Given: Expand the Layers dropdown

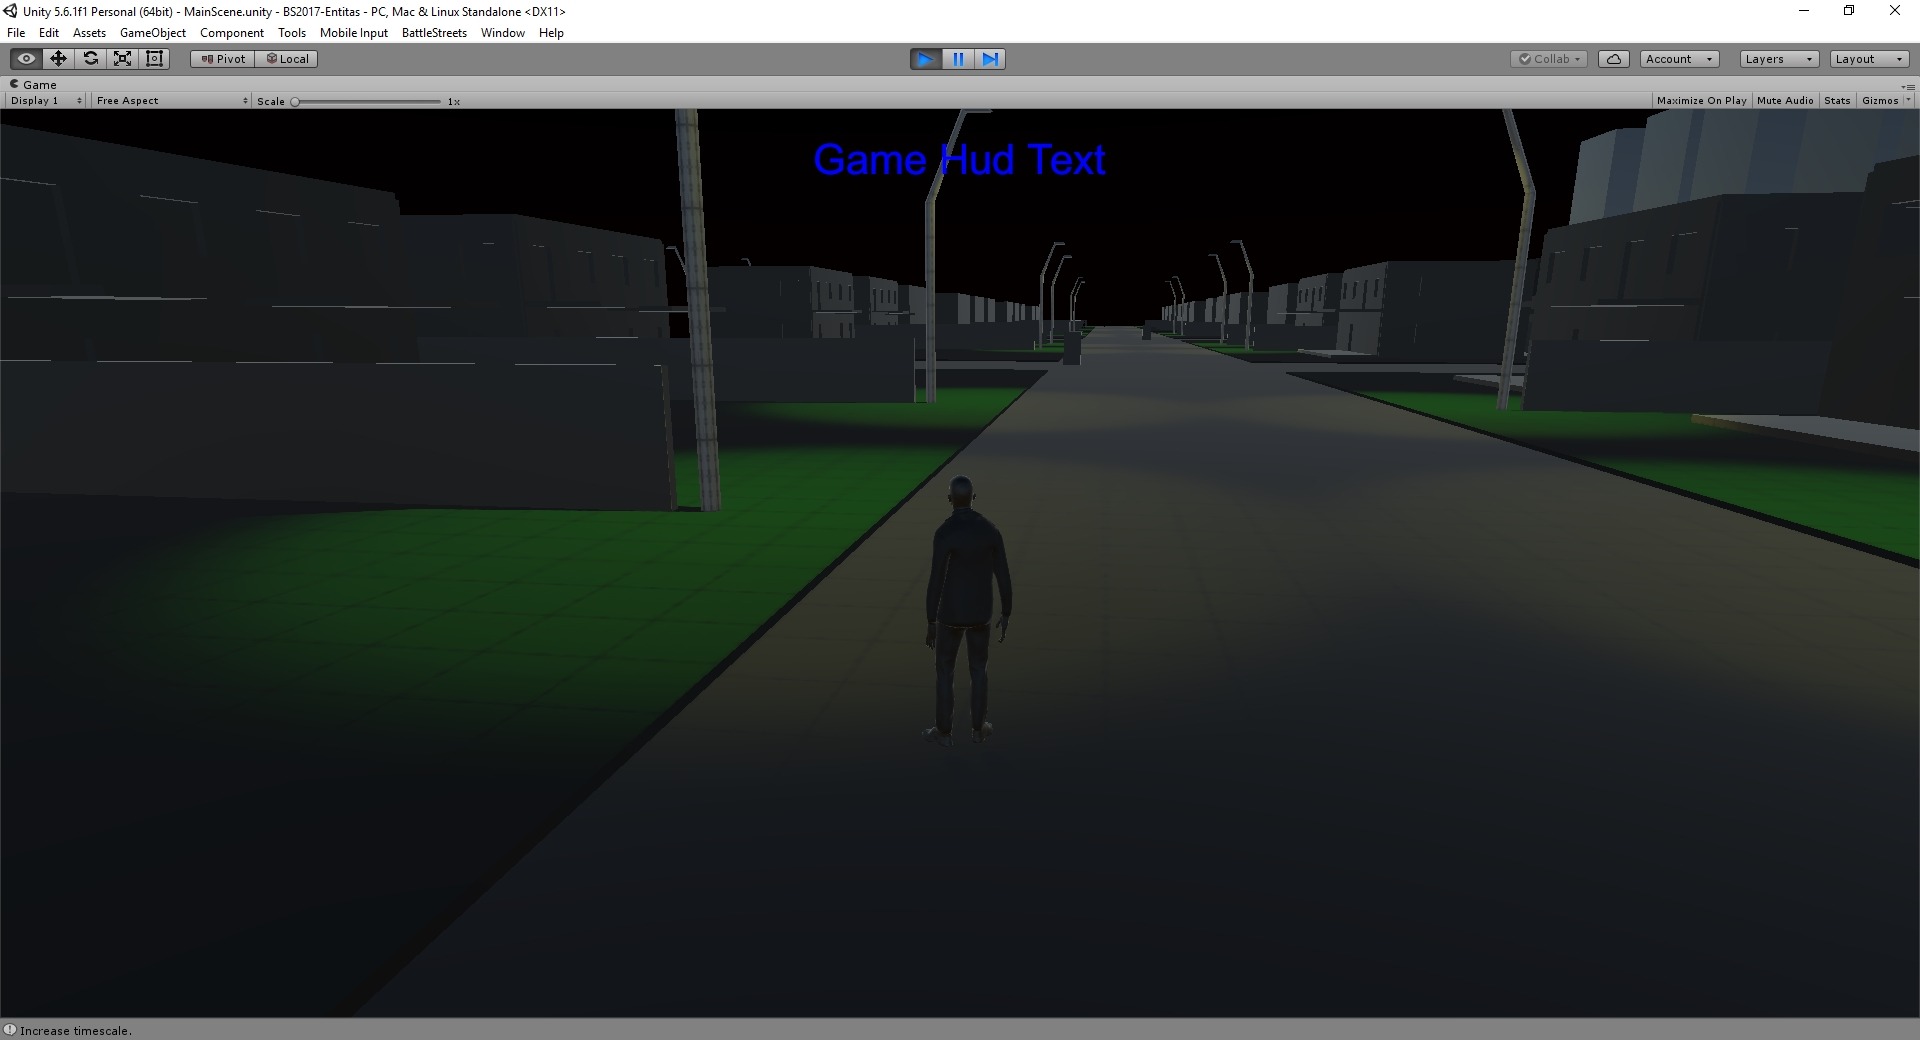Looking at the screenshot, I should [x=1778, y=59].
